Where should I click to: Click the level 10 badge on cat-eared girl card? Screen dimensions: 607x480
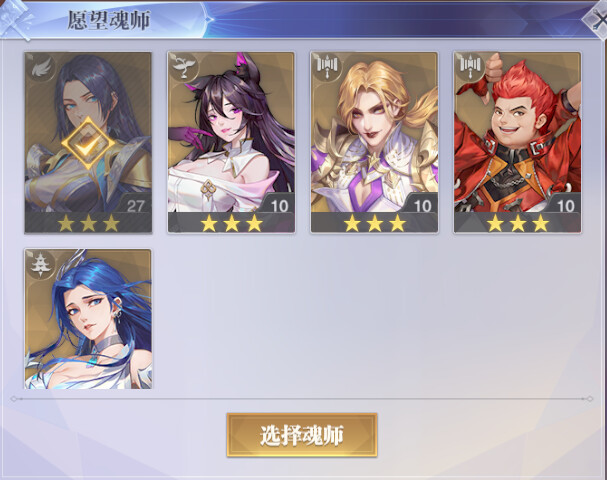pos(279,206)
